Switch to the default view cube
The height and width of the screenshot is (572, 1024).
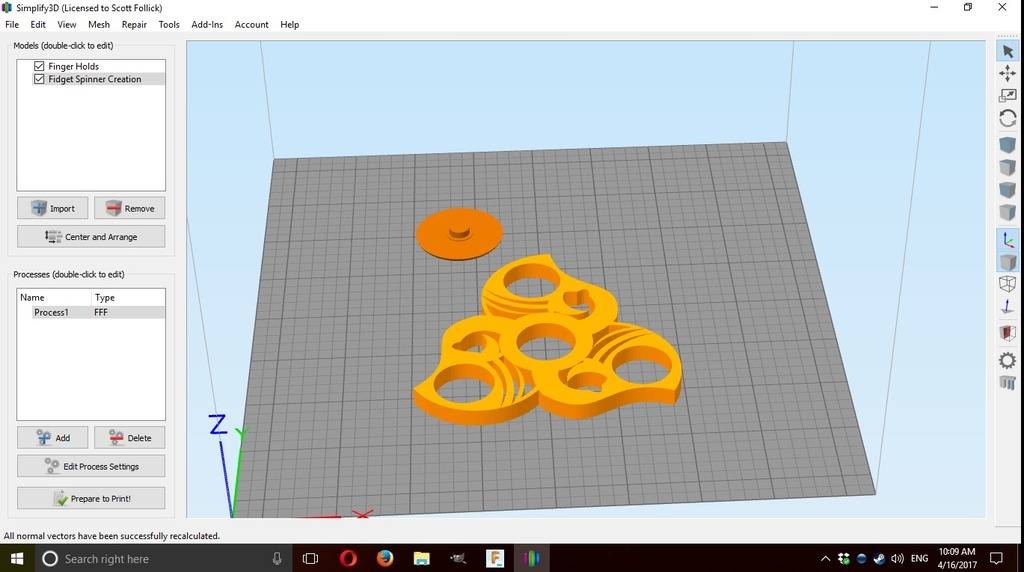coord(1008,144)
